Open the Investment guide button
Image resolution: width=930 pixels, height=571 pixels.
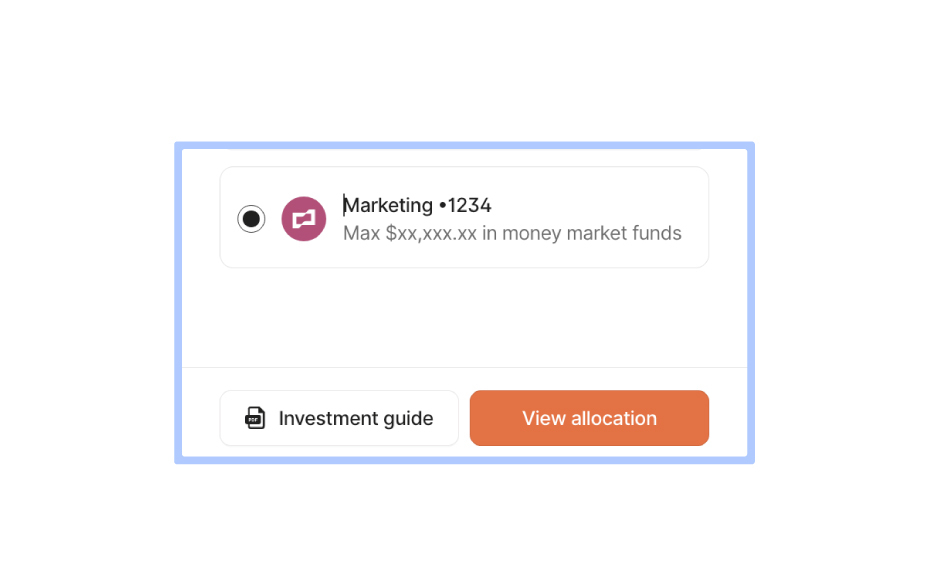[x=339, y=418]
